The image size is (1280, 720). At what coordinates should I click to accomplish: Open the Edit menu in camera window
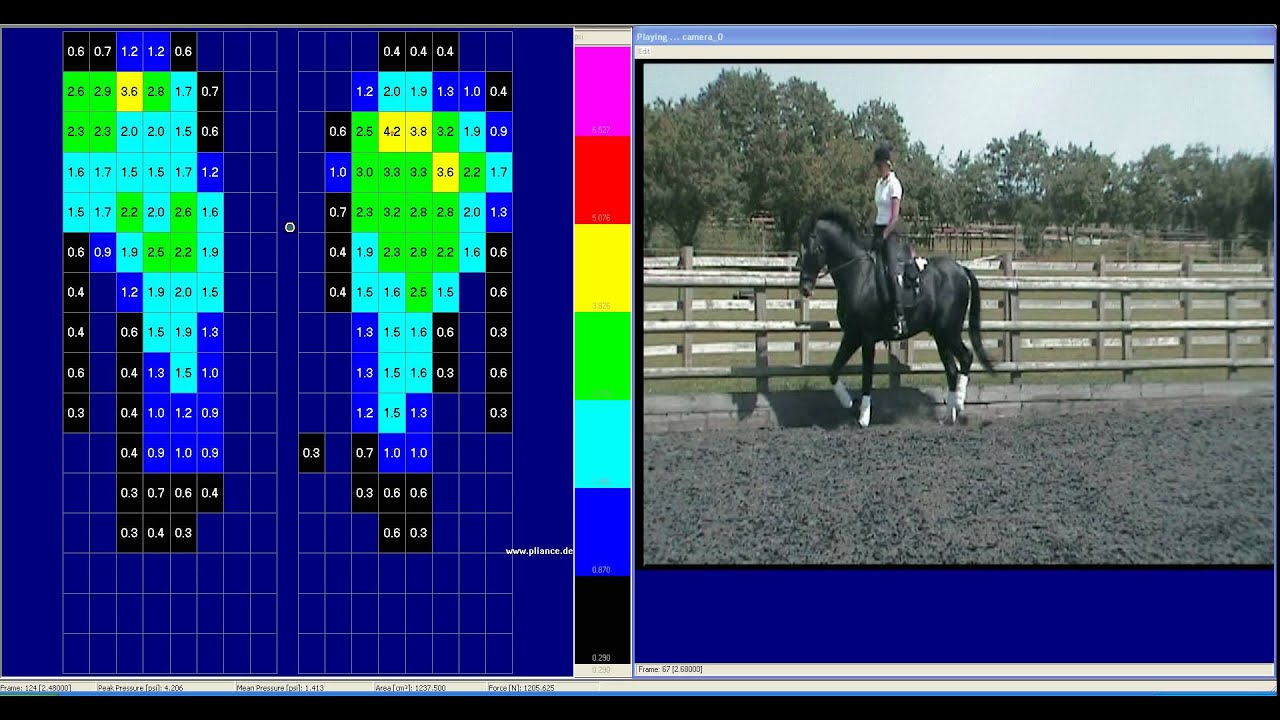click(x=644, y=50)
